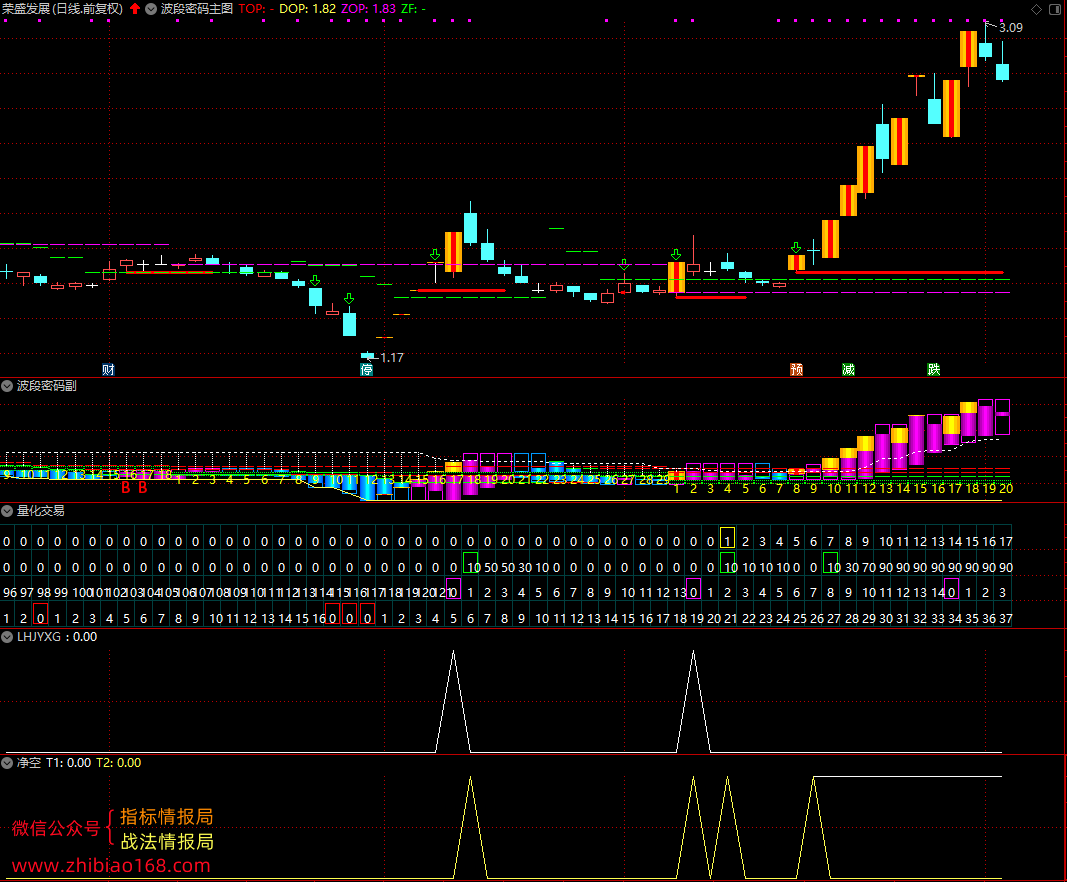The image size is (1067, 882).
Task: Click the 1.17 low price label
Action: (x=392, y=357)
